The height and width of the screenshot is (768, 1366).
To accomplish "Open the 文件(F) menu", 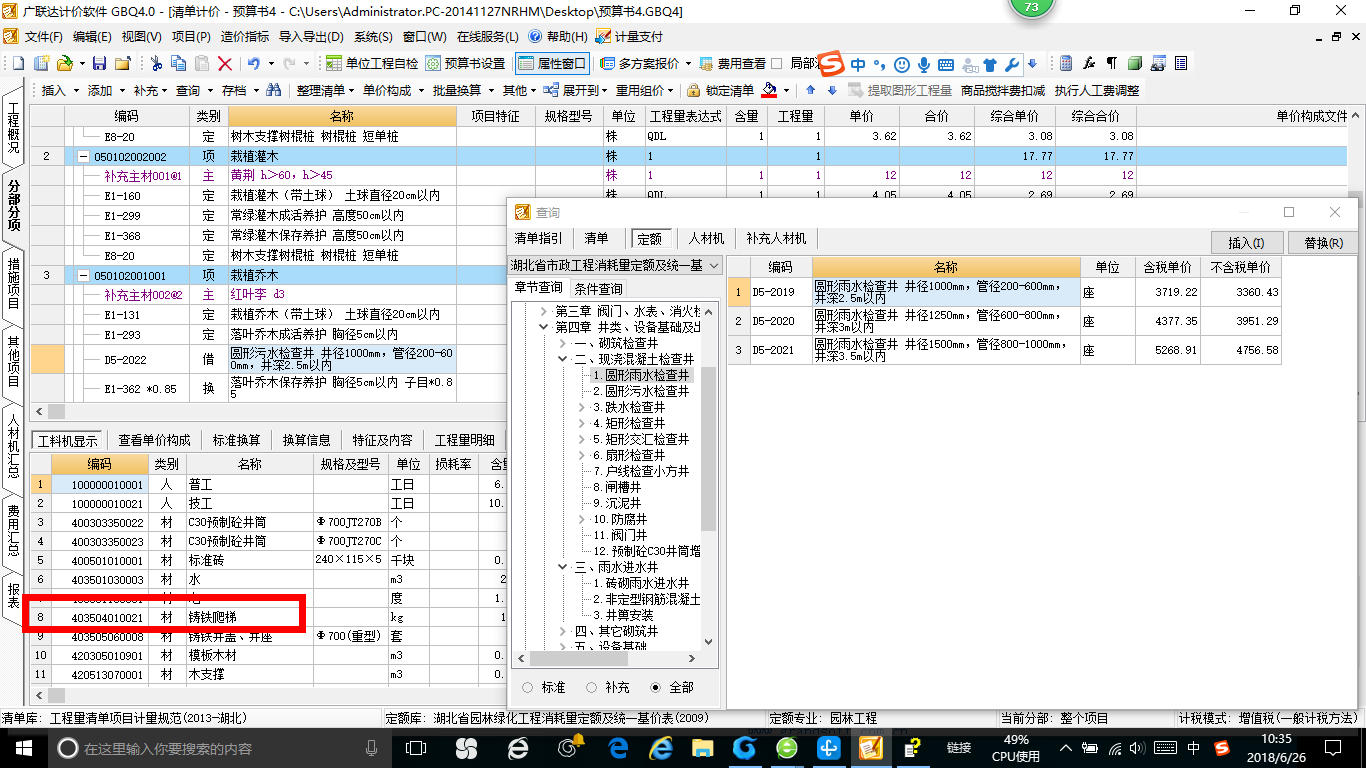I will 44,36.
